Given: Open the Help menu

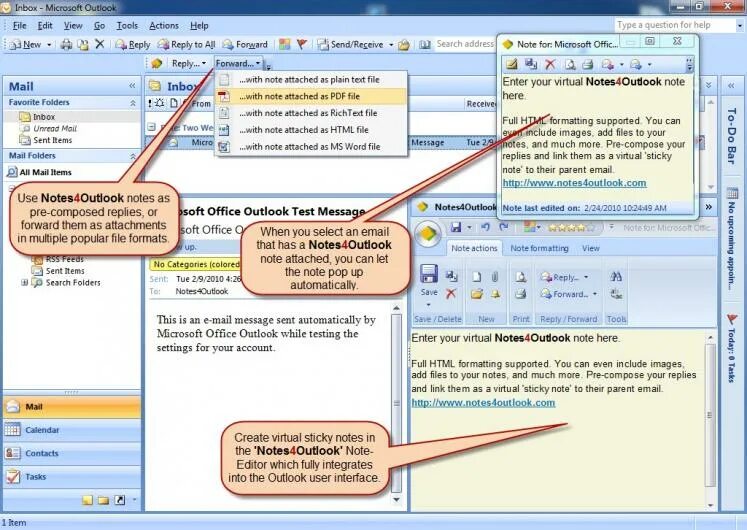Looking at the screenshot, I should pos(199,26).
